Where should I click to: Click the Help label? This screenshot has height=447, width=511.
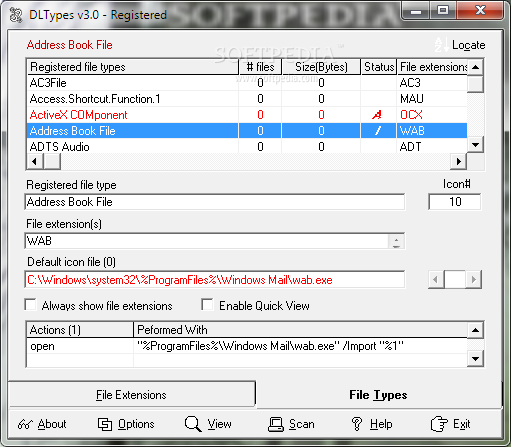(381, 424)
